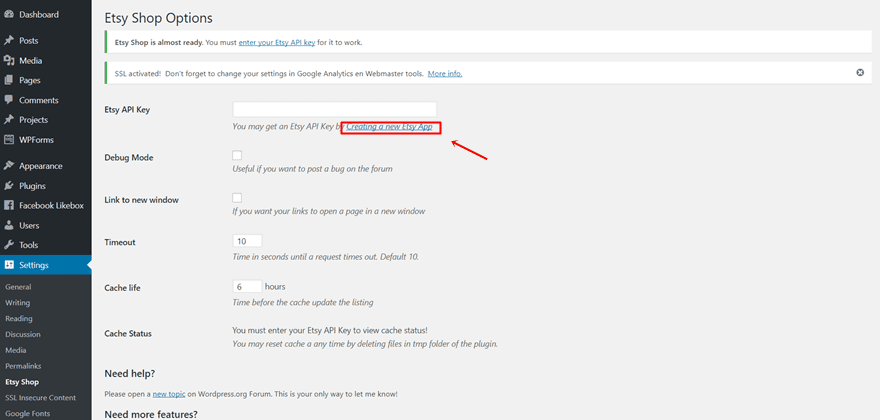Click the Posts pushpin icon
The height and width of the screenshot is (420, 880).
click(x=8, y=40)
